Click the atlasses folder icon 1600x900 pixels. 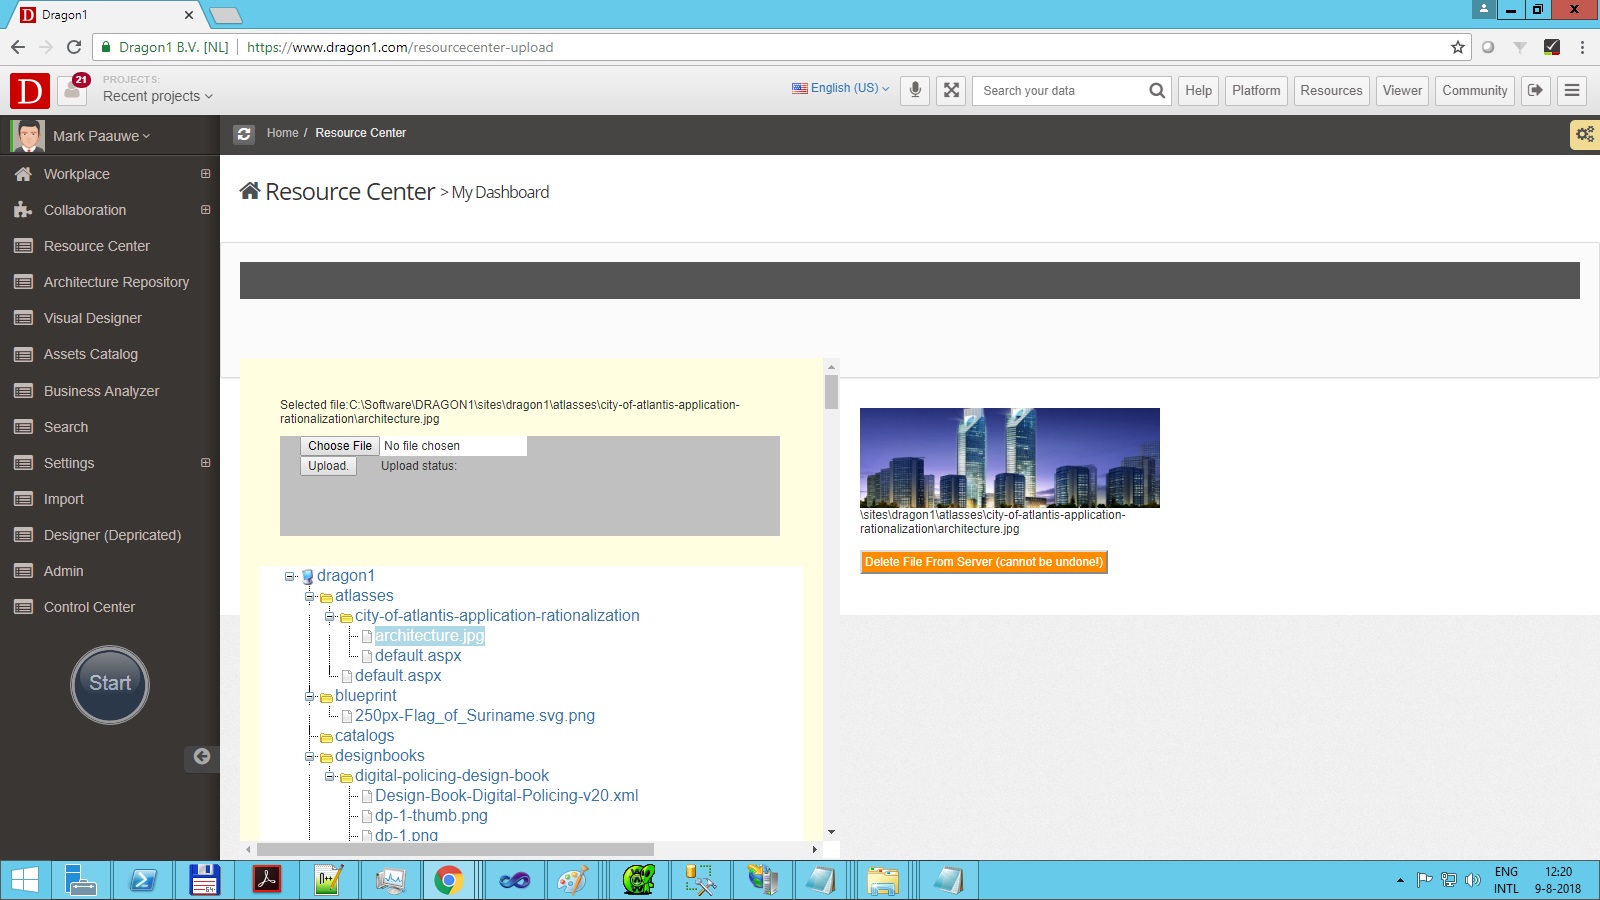tap(326, 597)
